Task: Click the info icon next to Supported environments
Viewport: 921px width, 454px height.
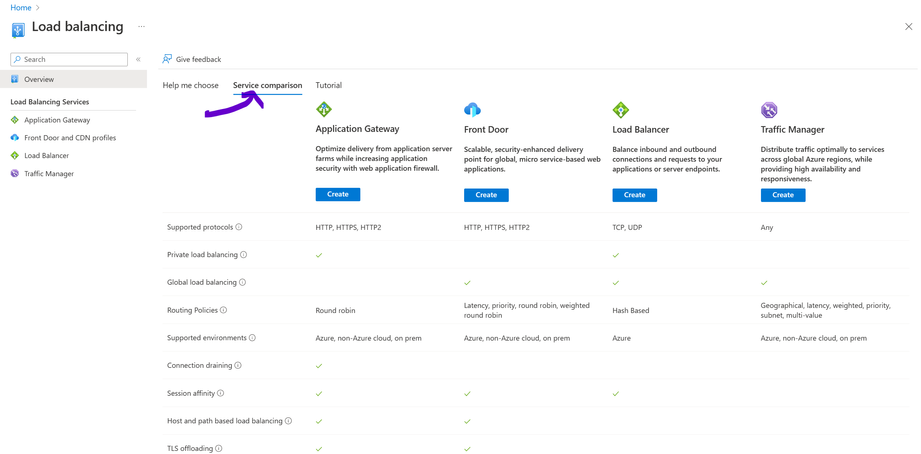Action: pyautogui.click(x=253, y=338)
